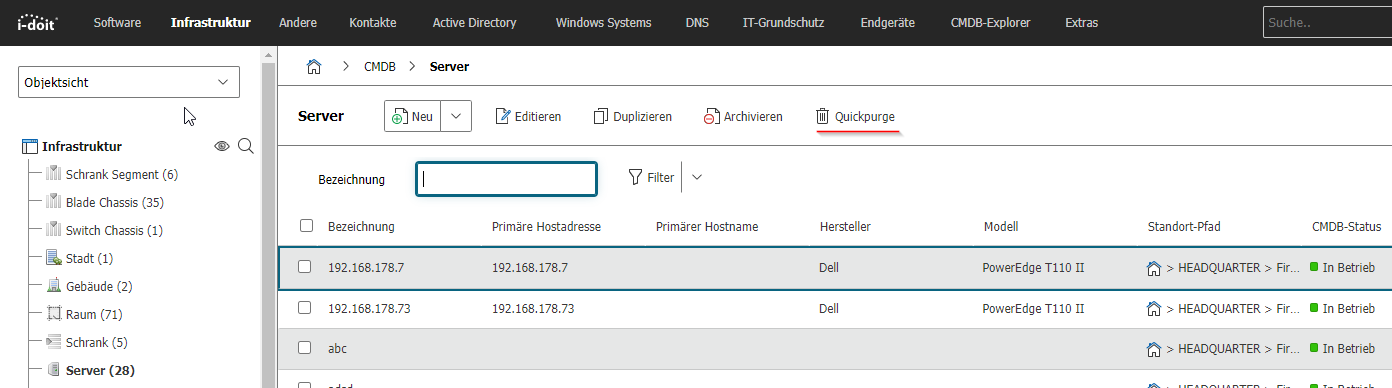1392x388 pixels.
Task: Click the Archivieren icon
Action: (711, 117)
